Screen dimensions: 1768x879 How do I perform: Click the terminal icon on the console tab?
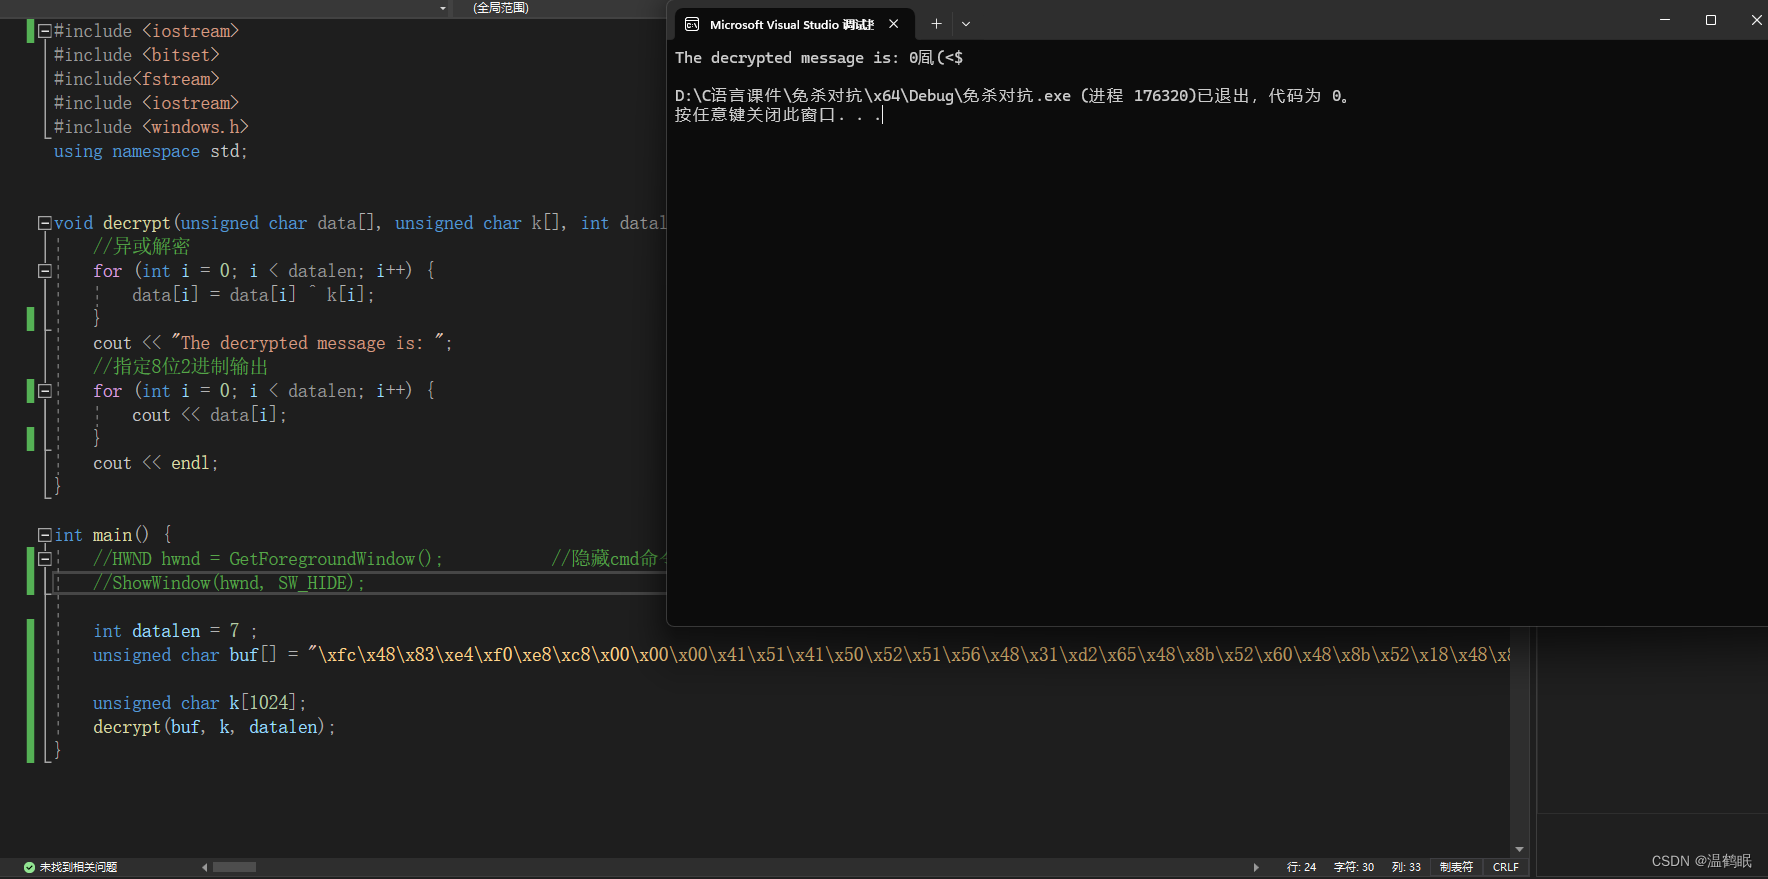click(692, 24)
